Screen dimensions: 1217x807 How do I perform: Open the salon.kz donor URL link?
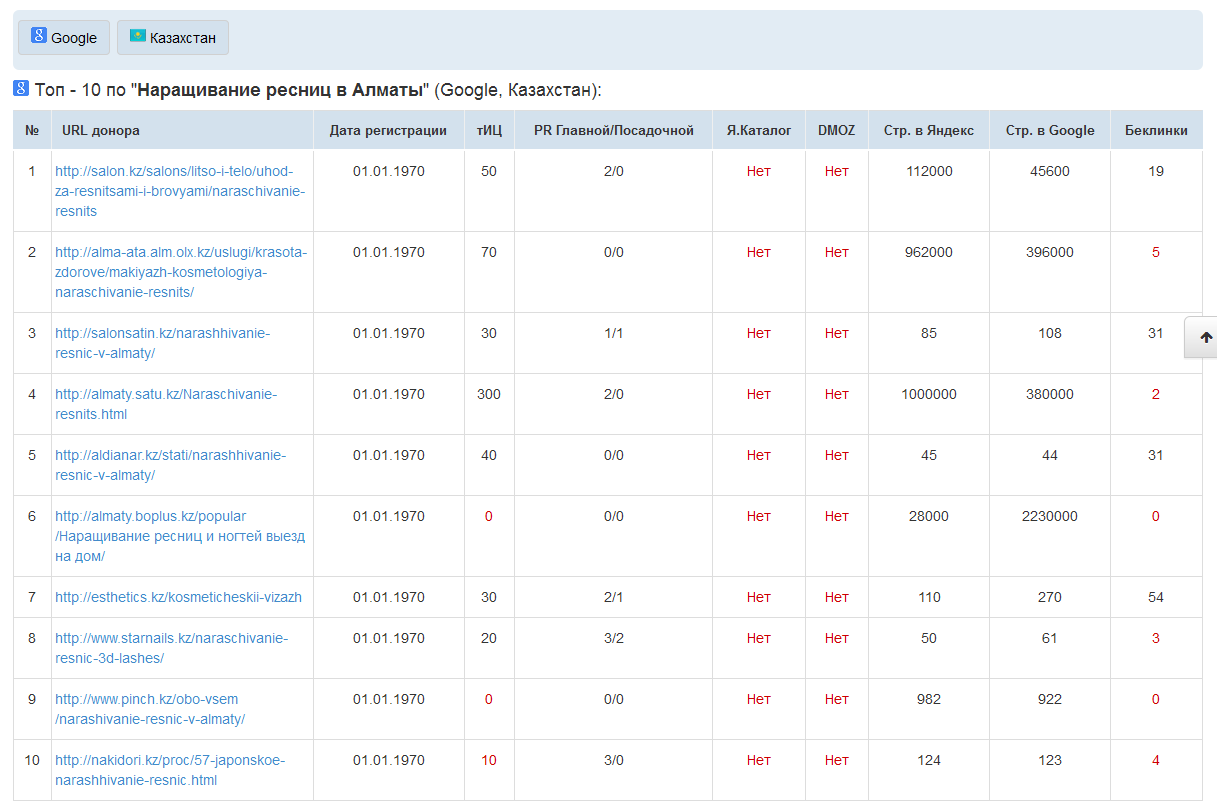tap(180, 191)
